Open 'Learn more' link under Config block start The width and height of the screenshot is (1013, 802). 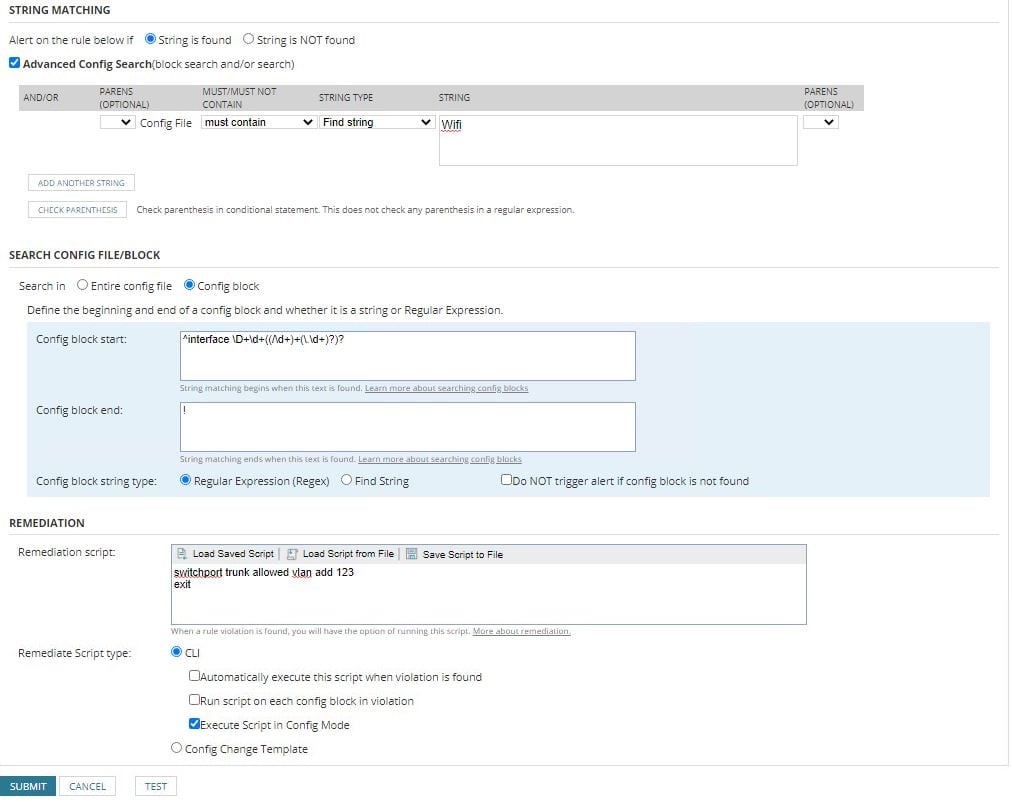click(446, 388)
